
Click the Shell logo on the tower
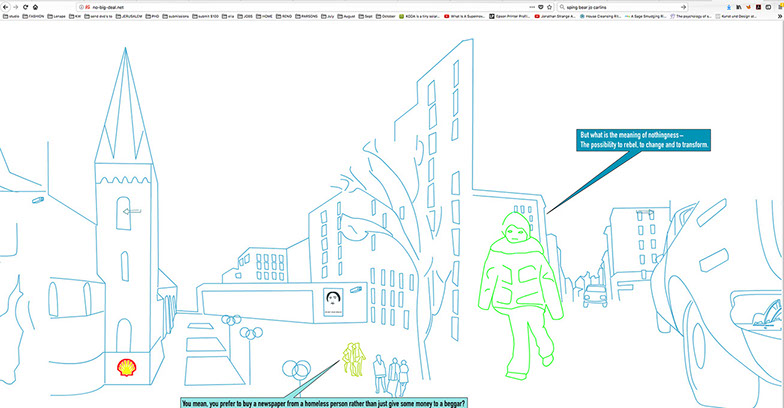[x=127, y=367]
